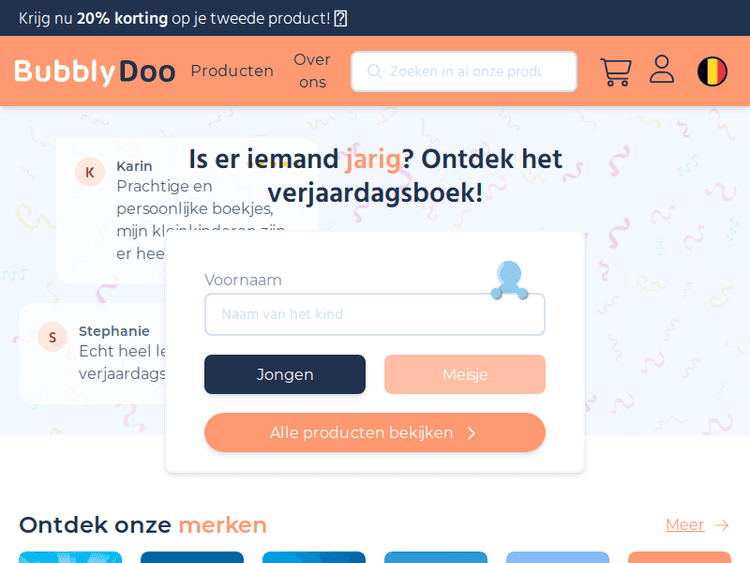Click the blue mascot above the name field
This screenshot has width=750, height=563.
coord(509,280)
